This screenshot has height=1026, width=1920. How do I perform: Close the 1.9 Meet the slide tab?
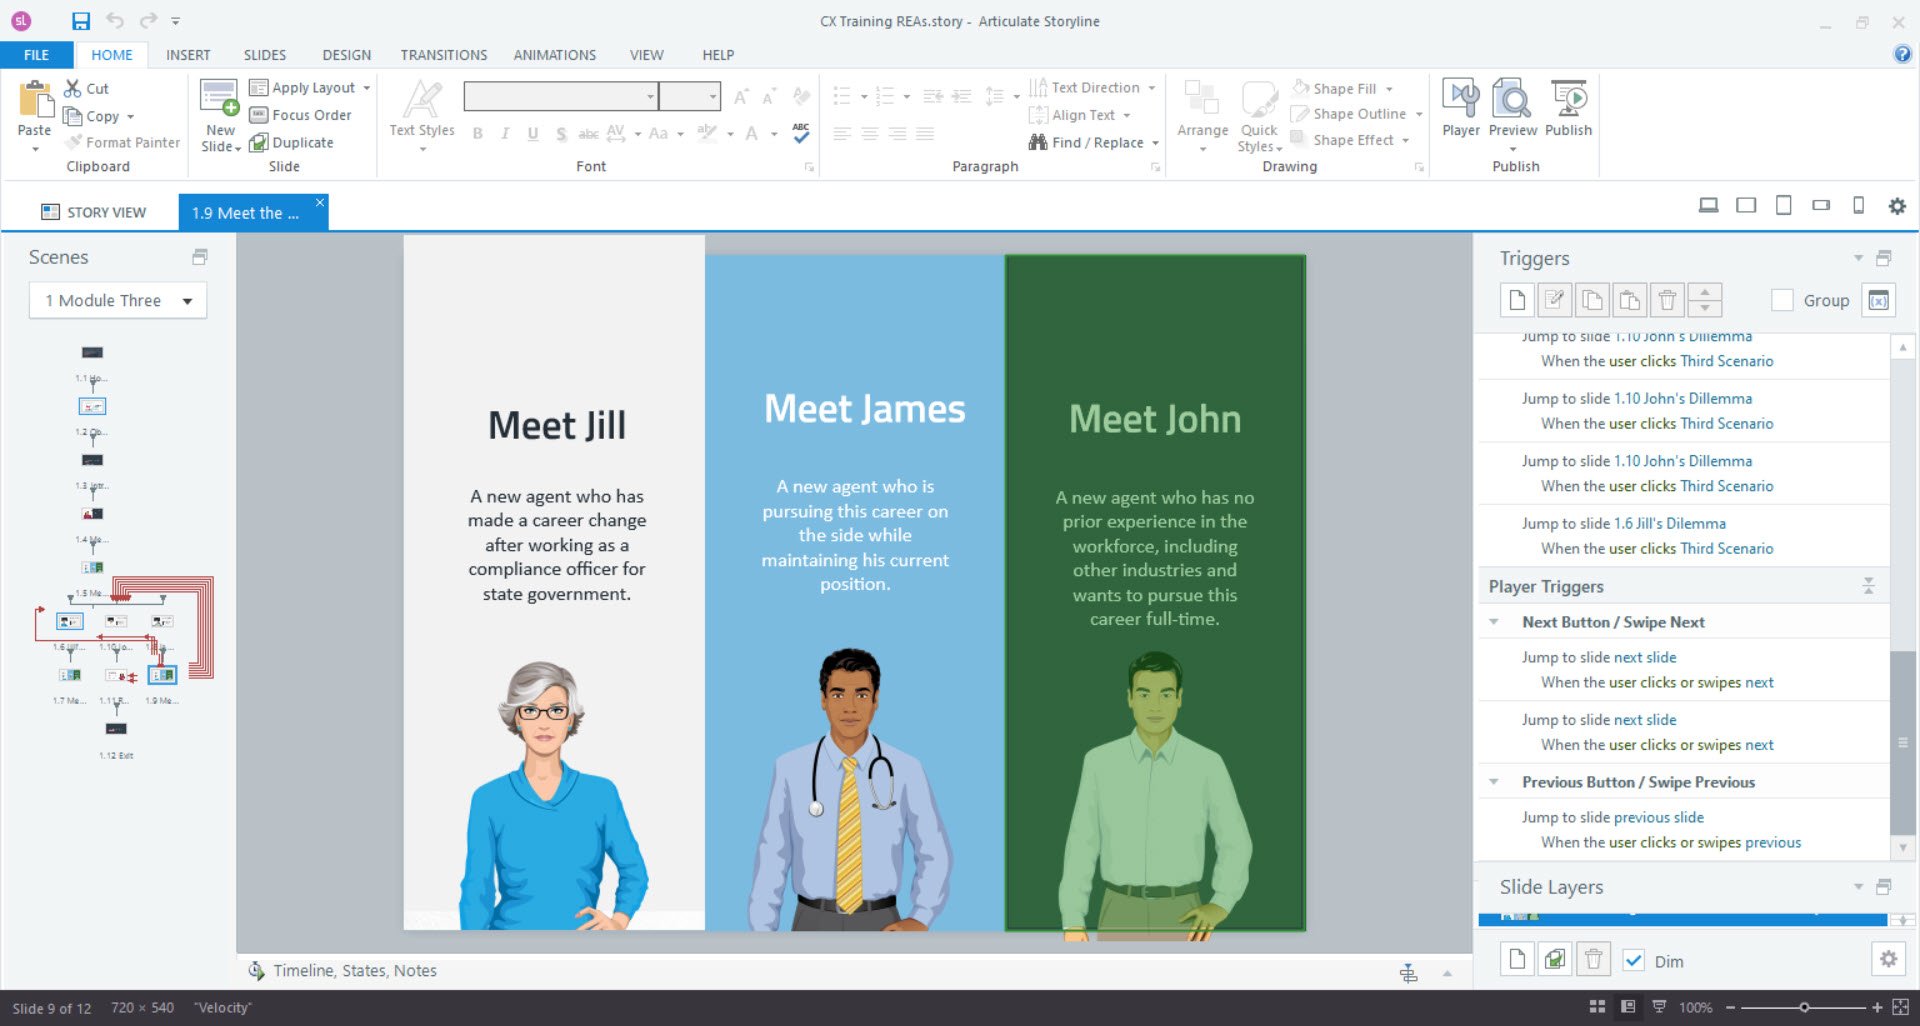[x=320, y=203]
